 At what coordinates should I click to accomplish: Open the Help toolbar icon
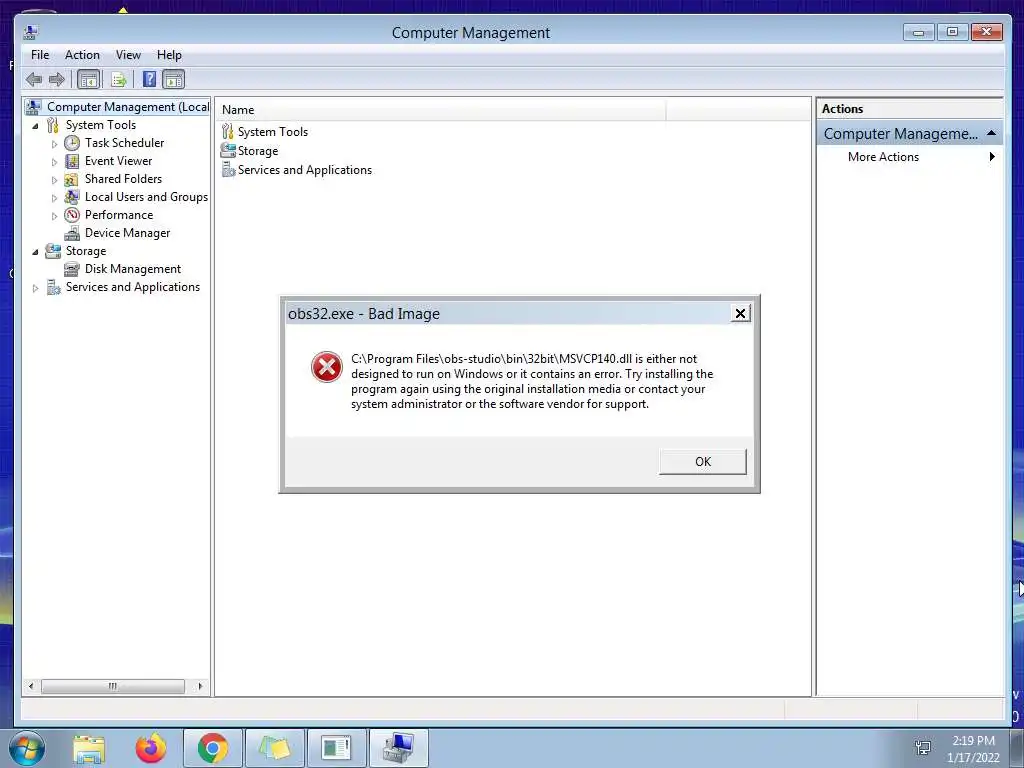click(150, 80)
